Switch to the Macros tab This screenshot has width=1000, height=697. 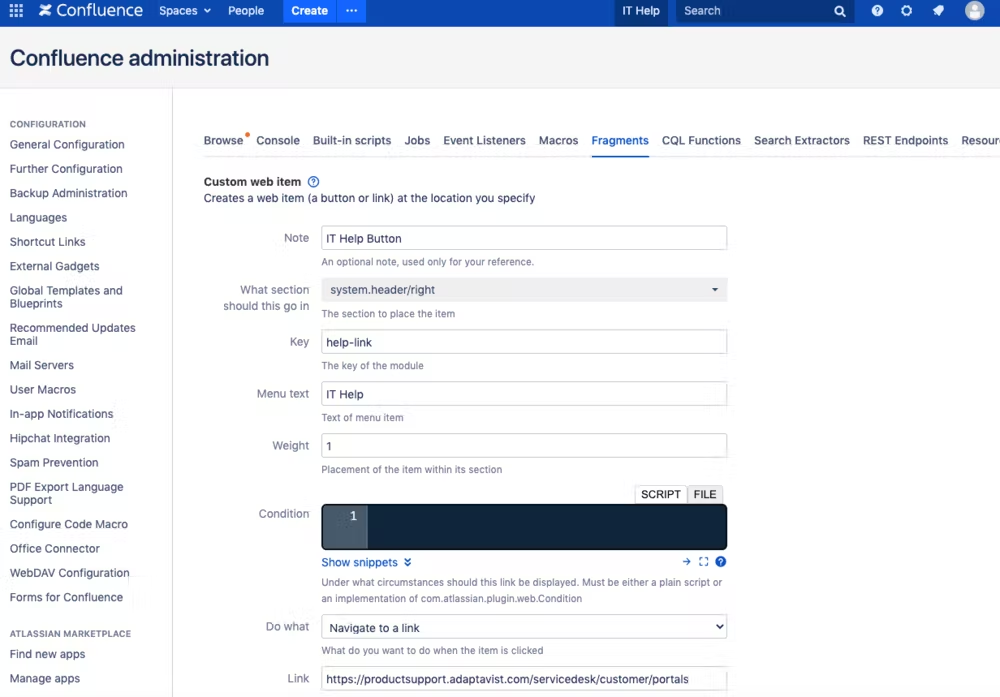[559, 140]
